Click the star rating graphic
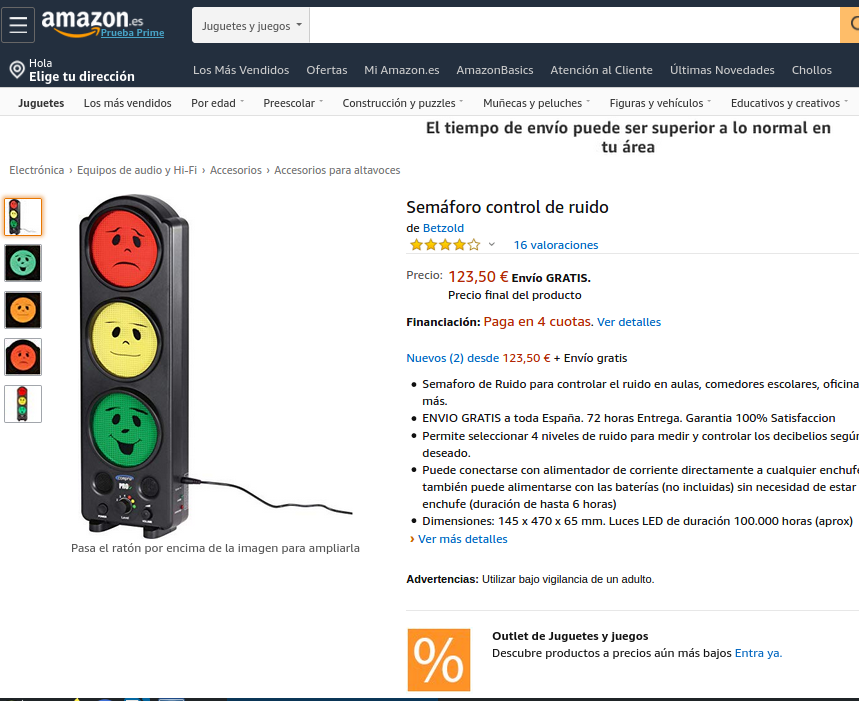 click(445, 245)
